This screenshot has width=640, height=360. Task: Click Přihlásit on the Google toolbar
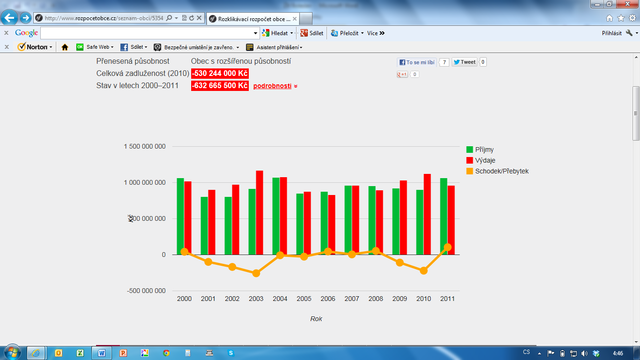coord(611,33)
